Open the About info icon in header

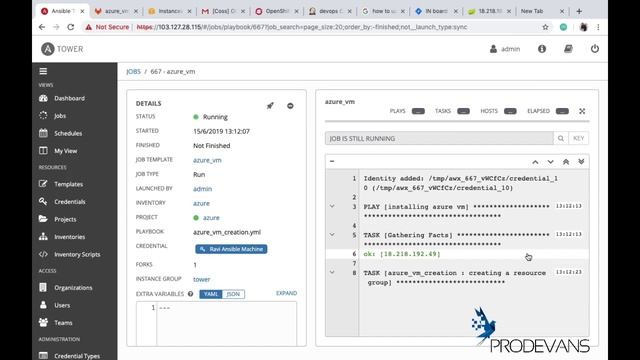click(x=542, y=49)
